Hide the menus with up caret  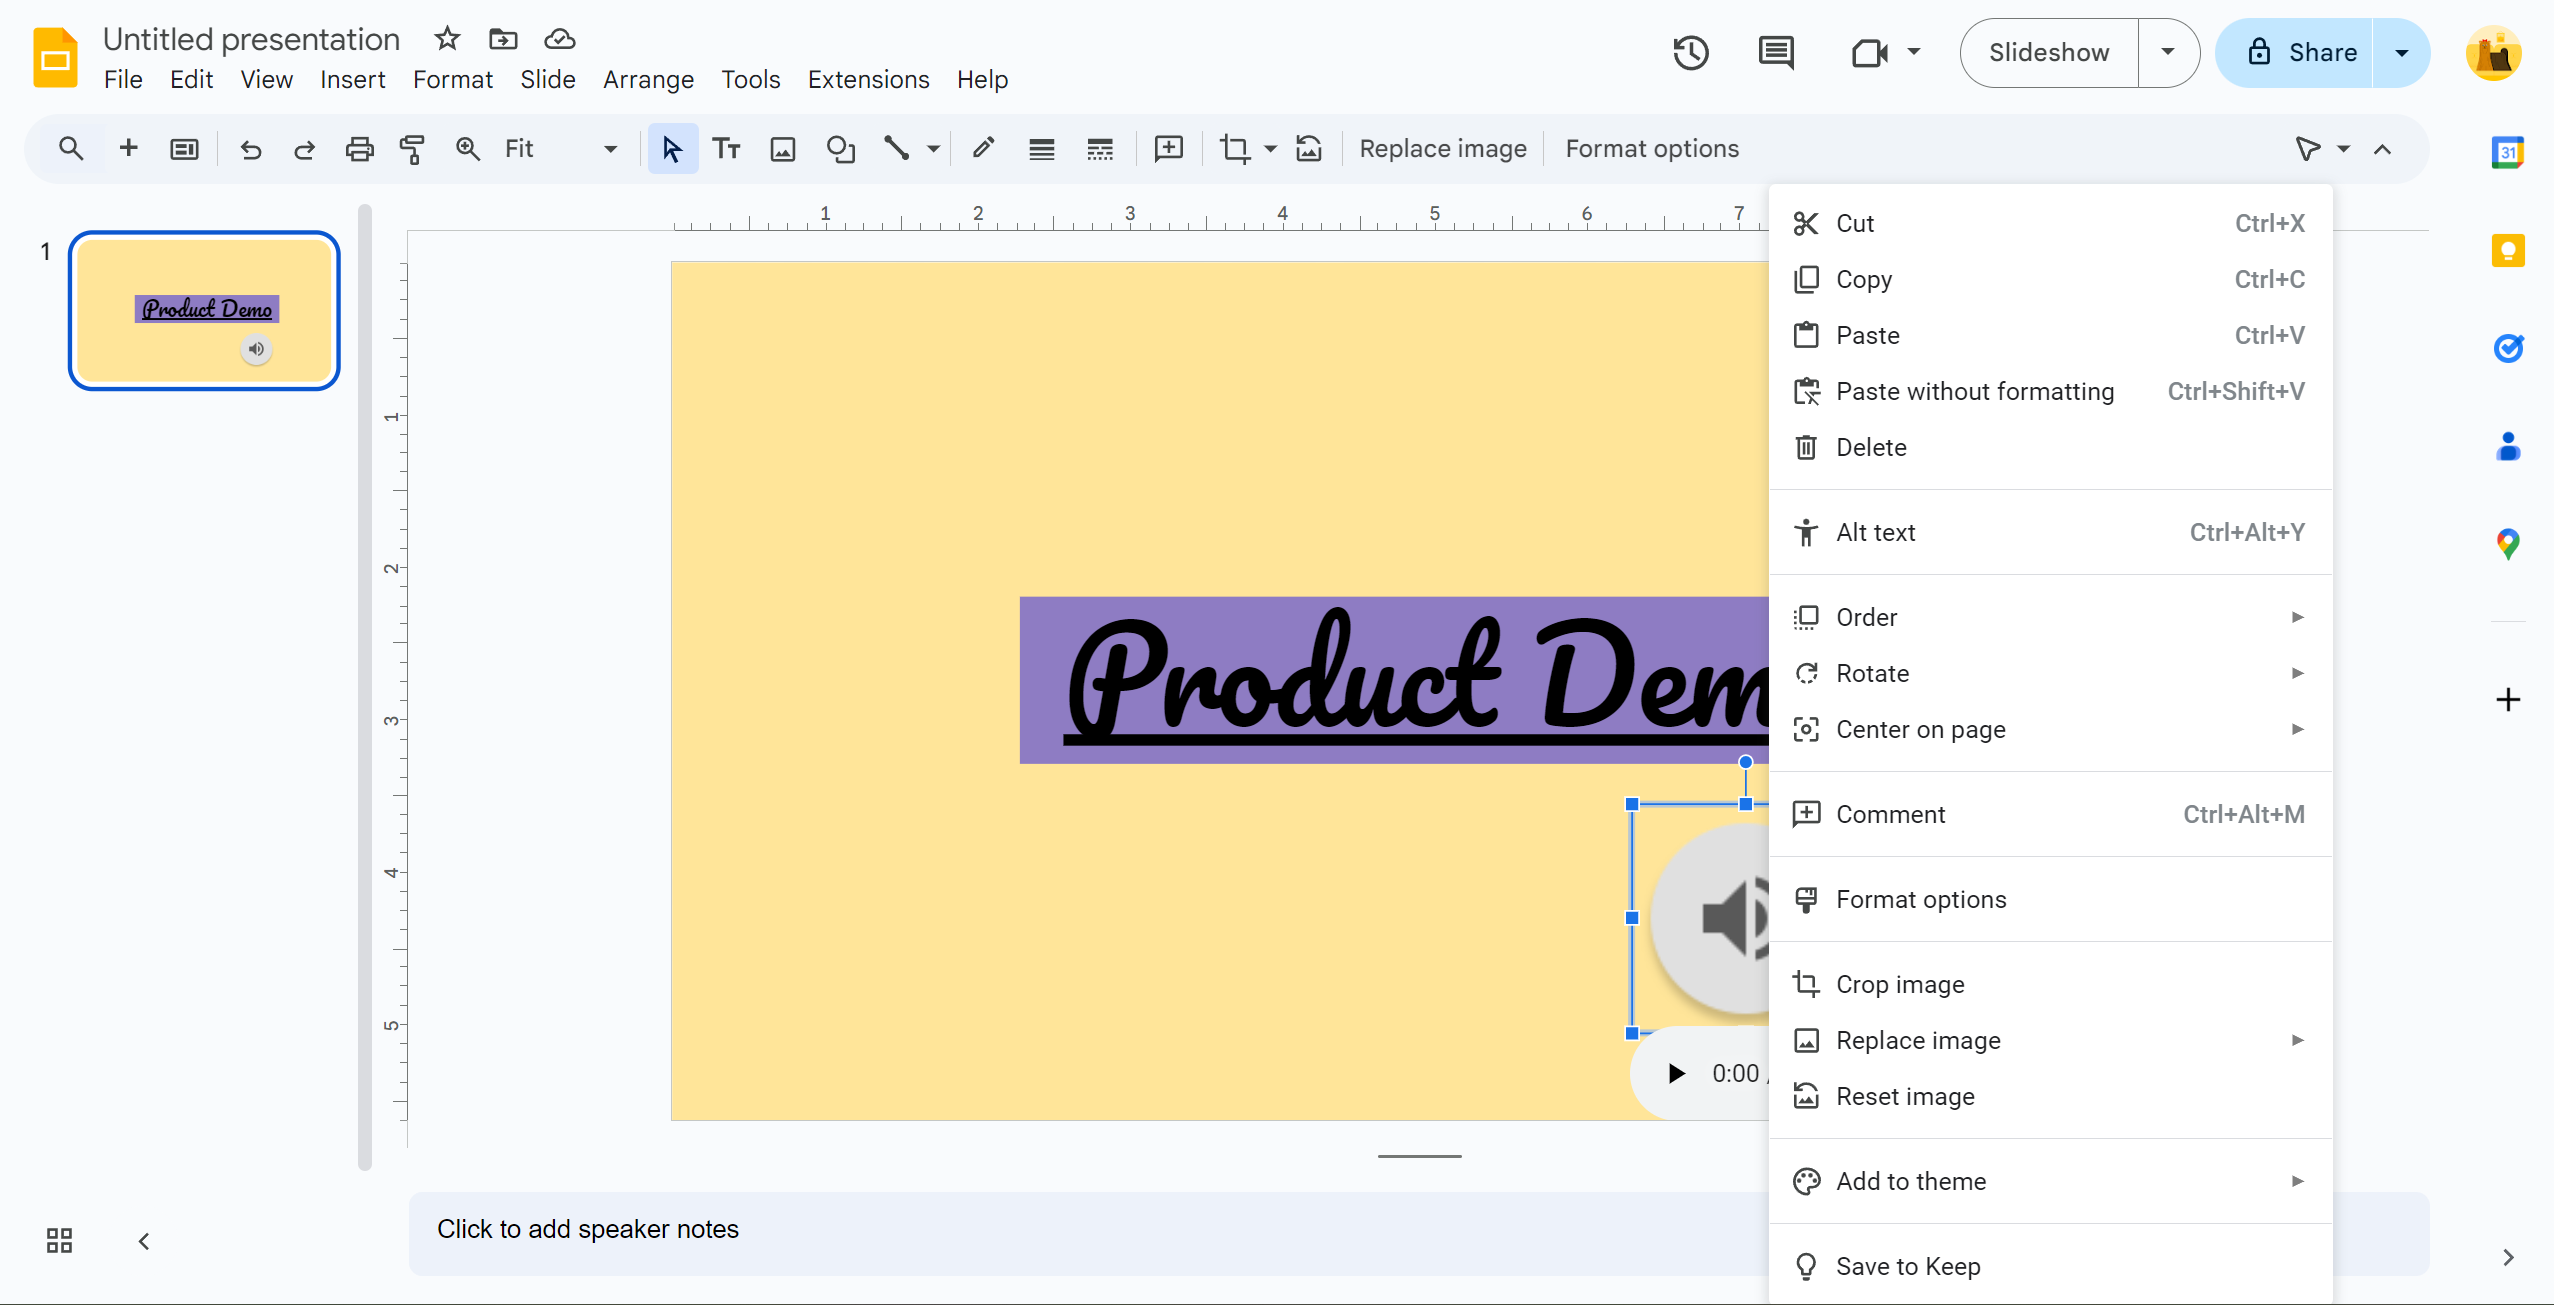2383,149
